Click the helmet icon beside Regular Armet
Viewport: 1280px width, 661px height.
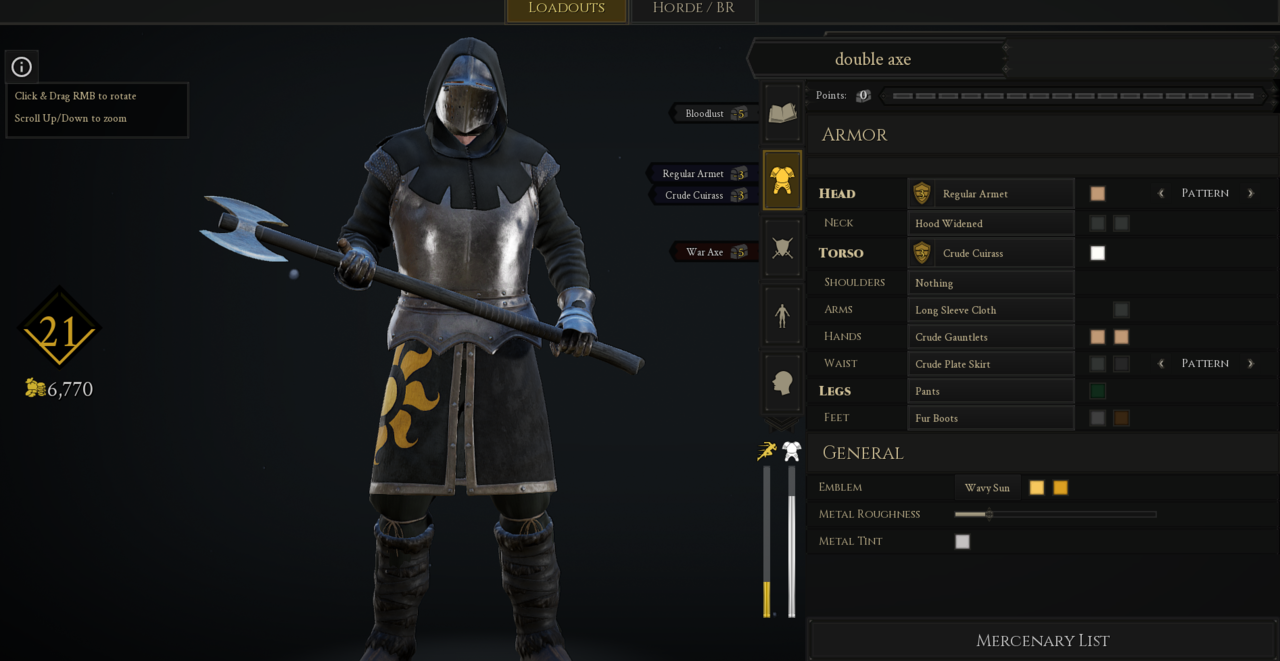pos(922,193)
